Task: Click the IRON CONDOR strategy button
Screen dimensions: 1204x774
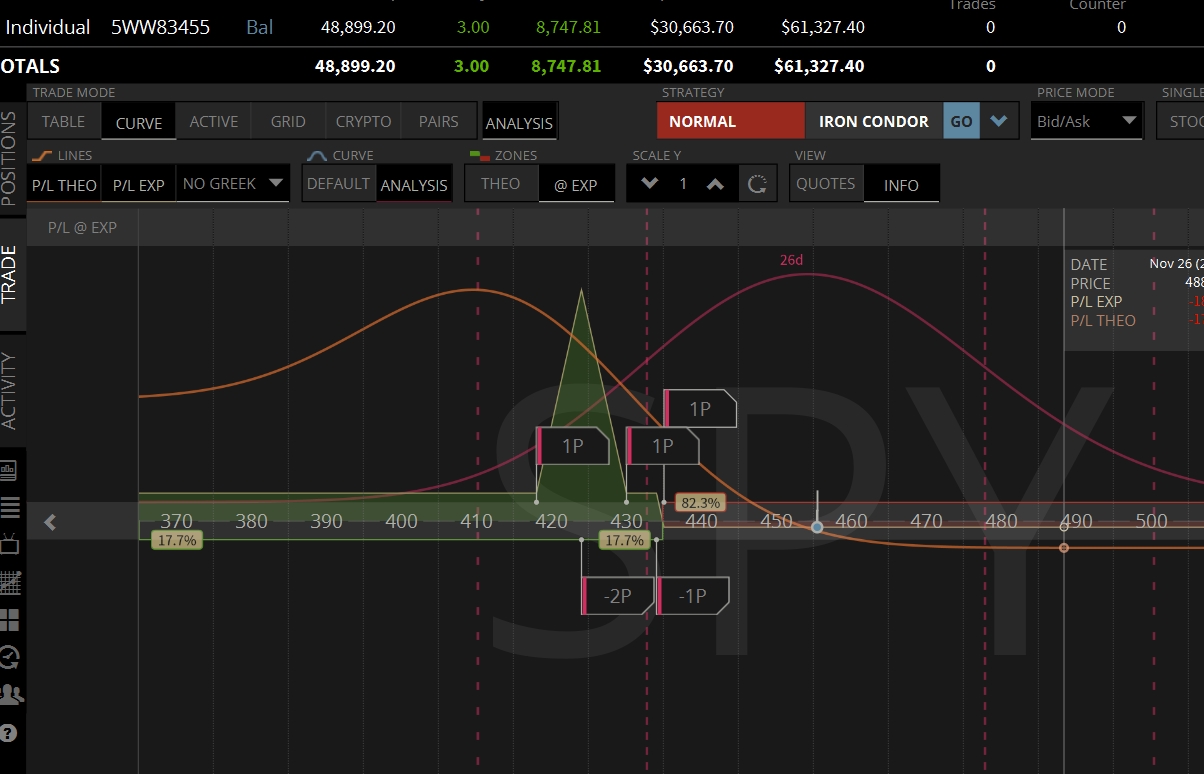Action: (x=874, y=121)
